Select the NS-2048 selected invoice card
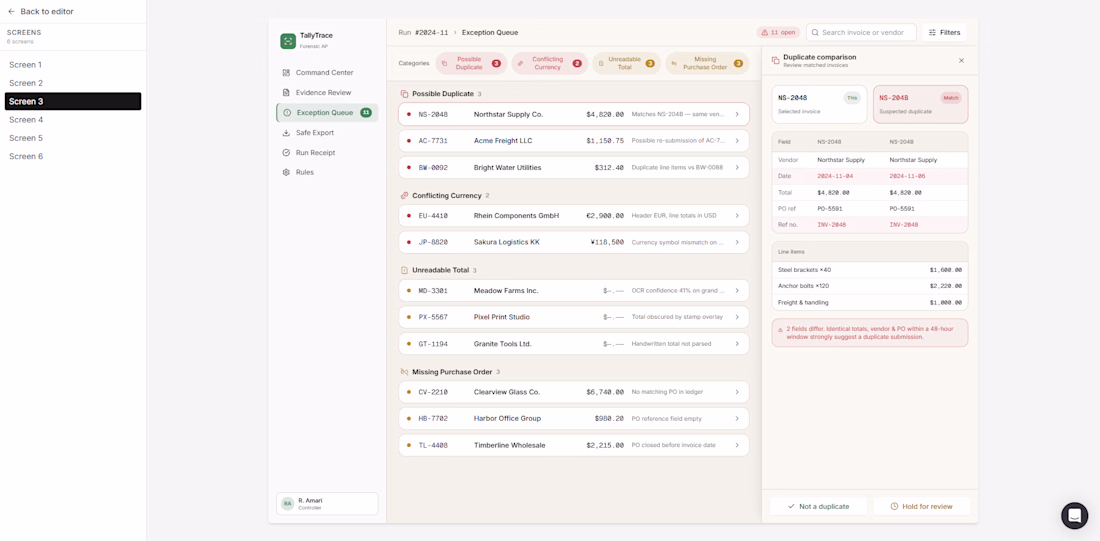This screenshot has width=1100, height=541. point(819,104)
